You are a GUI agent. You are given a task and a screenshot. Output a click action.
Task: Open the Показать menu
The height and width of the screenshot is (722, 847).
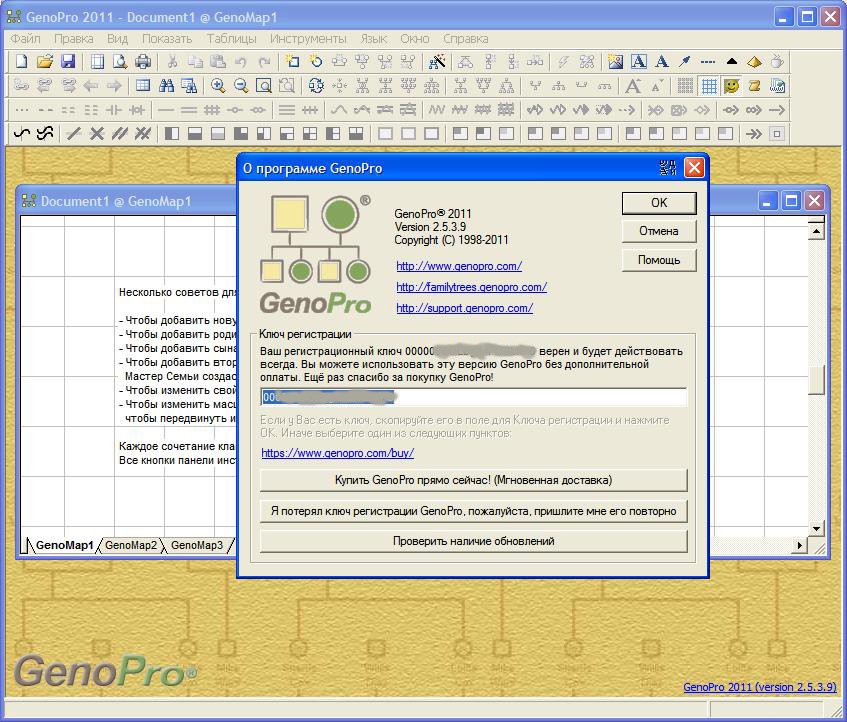click(167, 39)
